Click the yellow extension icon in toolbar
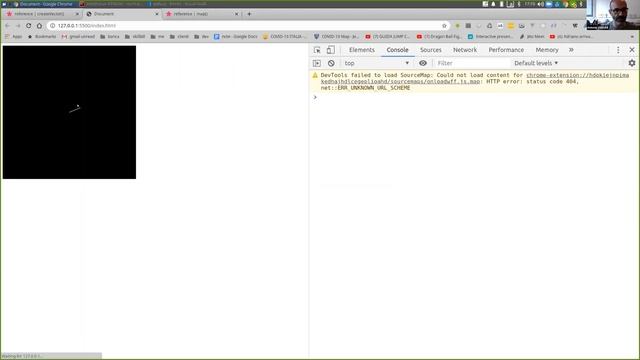The height and width of the screenshot is (360, 640). tap(511, 26)
